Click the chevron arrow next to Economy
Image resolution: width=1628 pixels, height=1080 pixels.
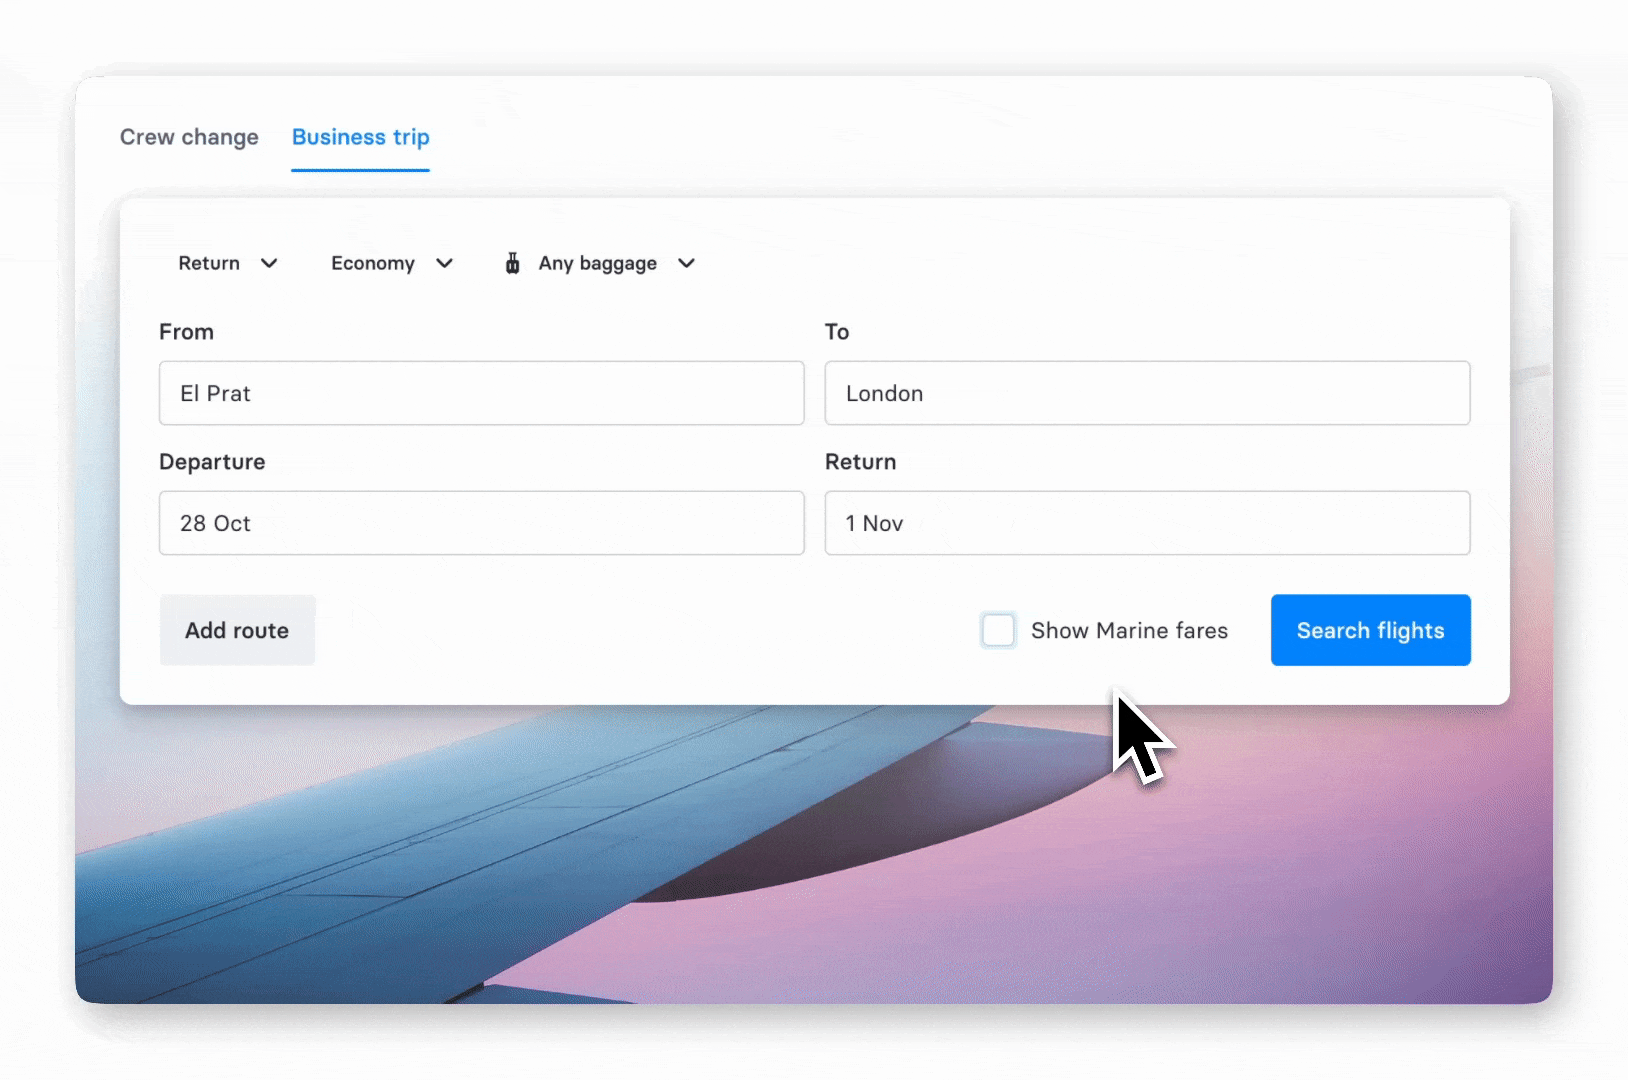coord(445,263)
